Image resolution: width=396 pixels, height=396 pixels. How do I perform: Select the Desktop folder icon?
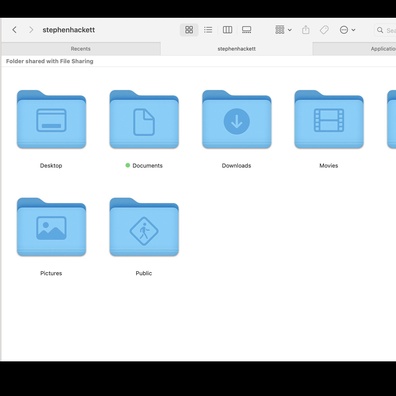(51, 119)
